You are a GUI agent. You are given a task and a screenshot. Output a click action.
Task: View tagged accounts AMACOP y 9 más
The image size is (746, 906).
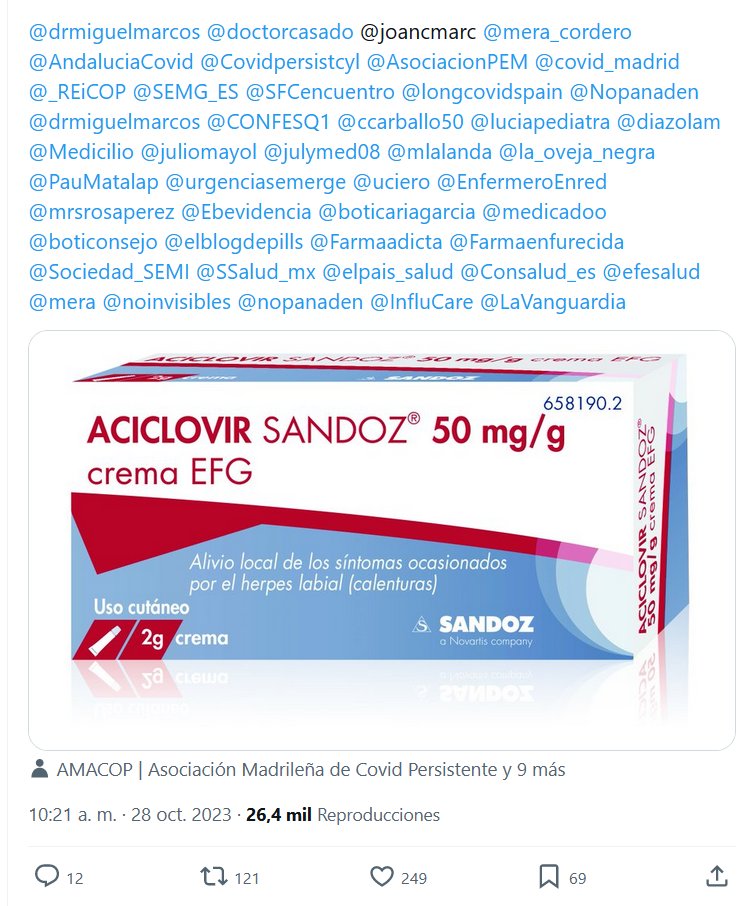(311, 770)
